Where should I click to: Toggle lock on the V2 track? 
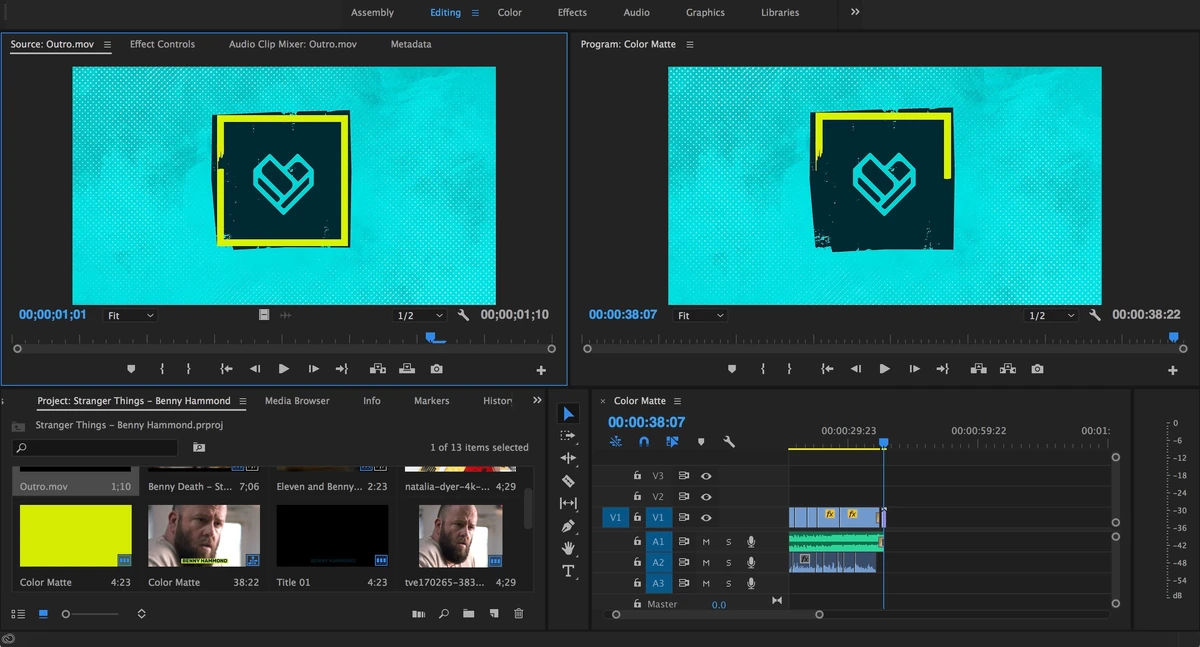pos(637,497)
